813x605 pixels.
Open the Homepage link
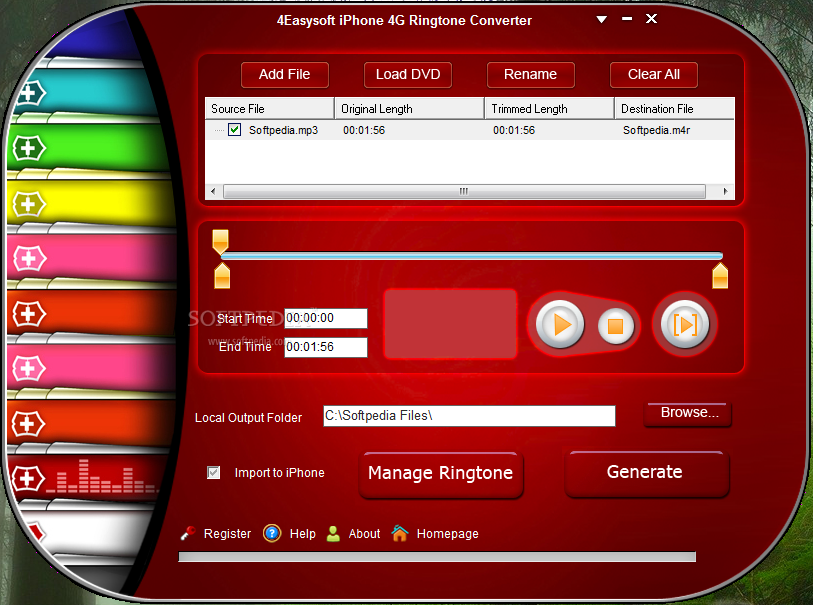tap(447, 534)
